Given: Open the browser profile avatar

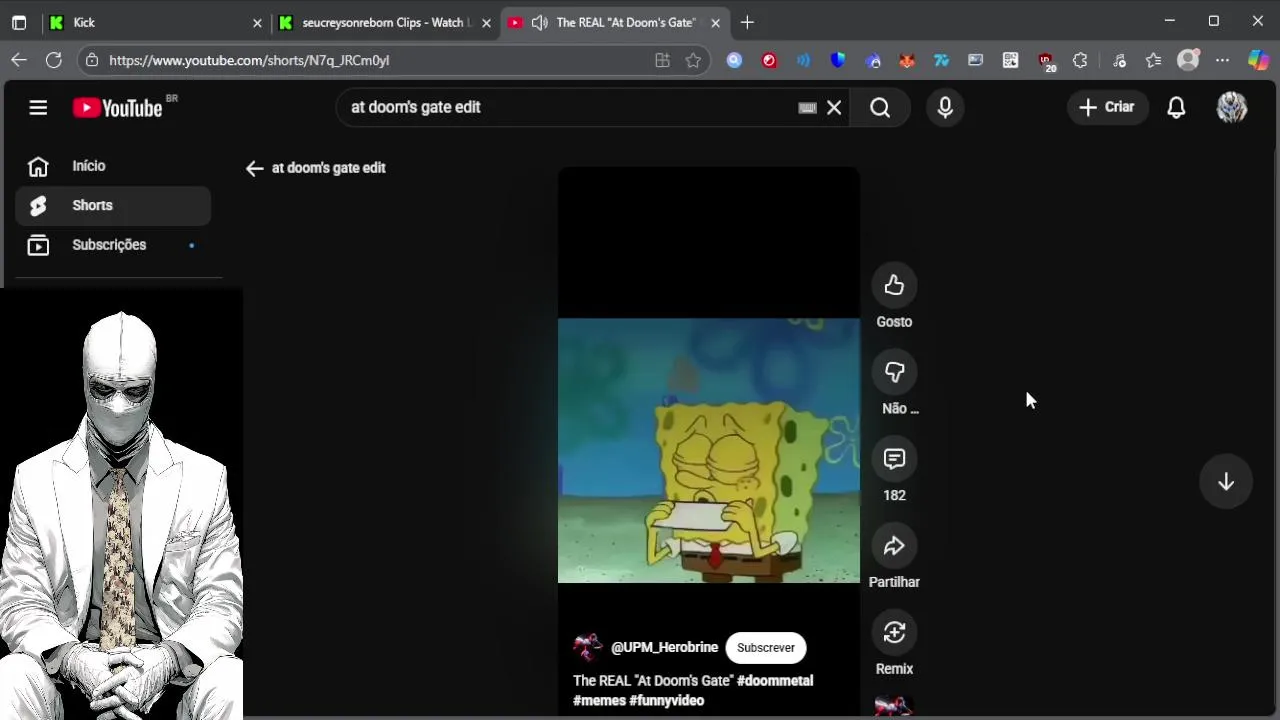Looking at the screenshot, I should coord(1188,60).
